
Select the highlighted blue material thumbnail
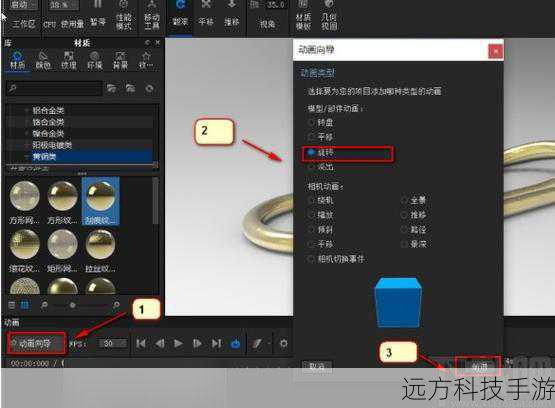(x=101, y=201)
